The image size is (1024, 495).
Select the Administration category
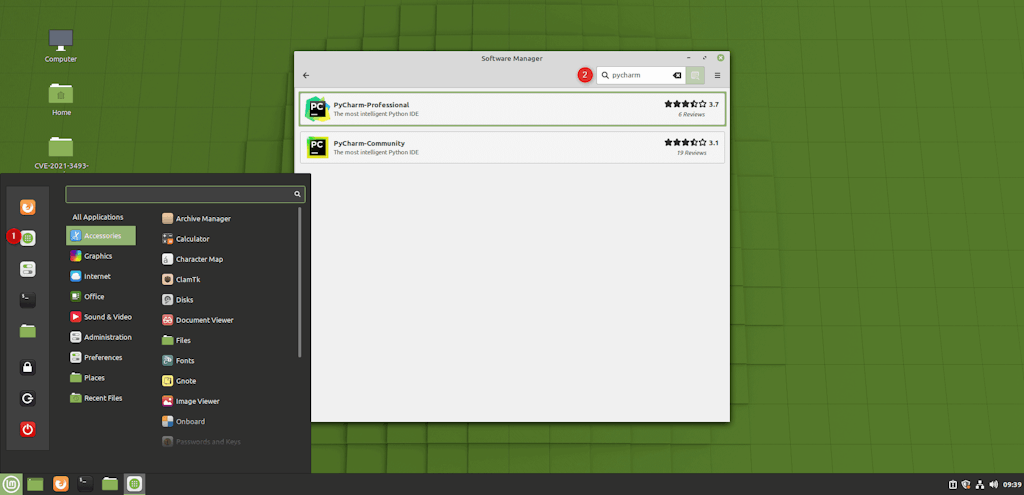[101, 337]
